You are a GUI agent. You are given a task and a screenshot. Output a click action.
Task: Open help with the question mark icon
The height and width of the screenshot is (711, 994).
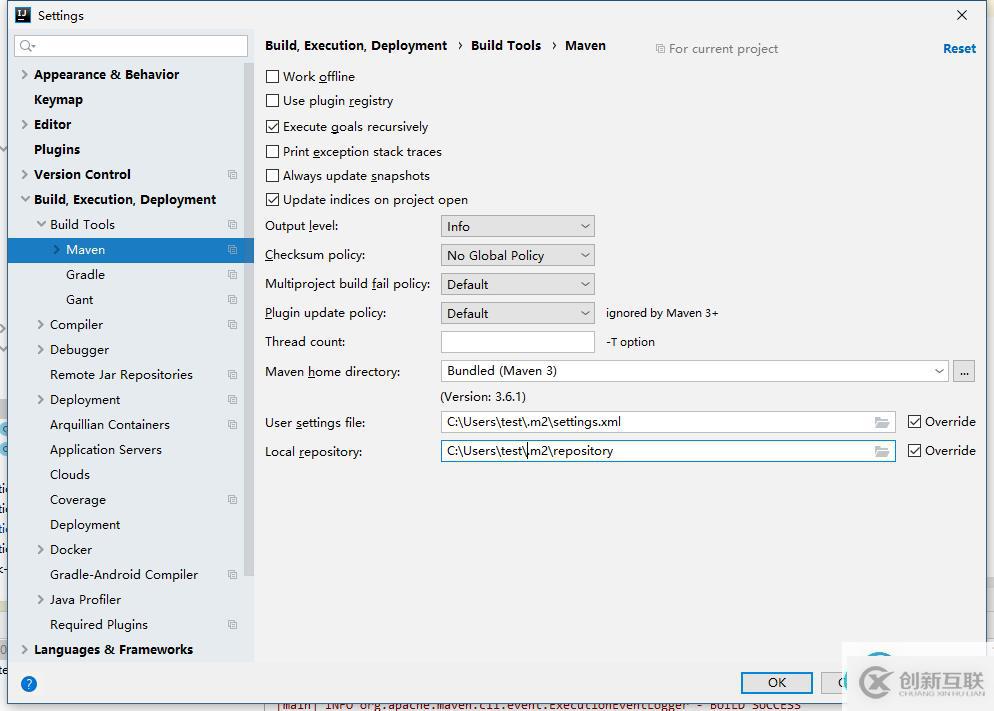tap(29, 684)
